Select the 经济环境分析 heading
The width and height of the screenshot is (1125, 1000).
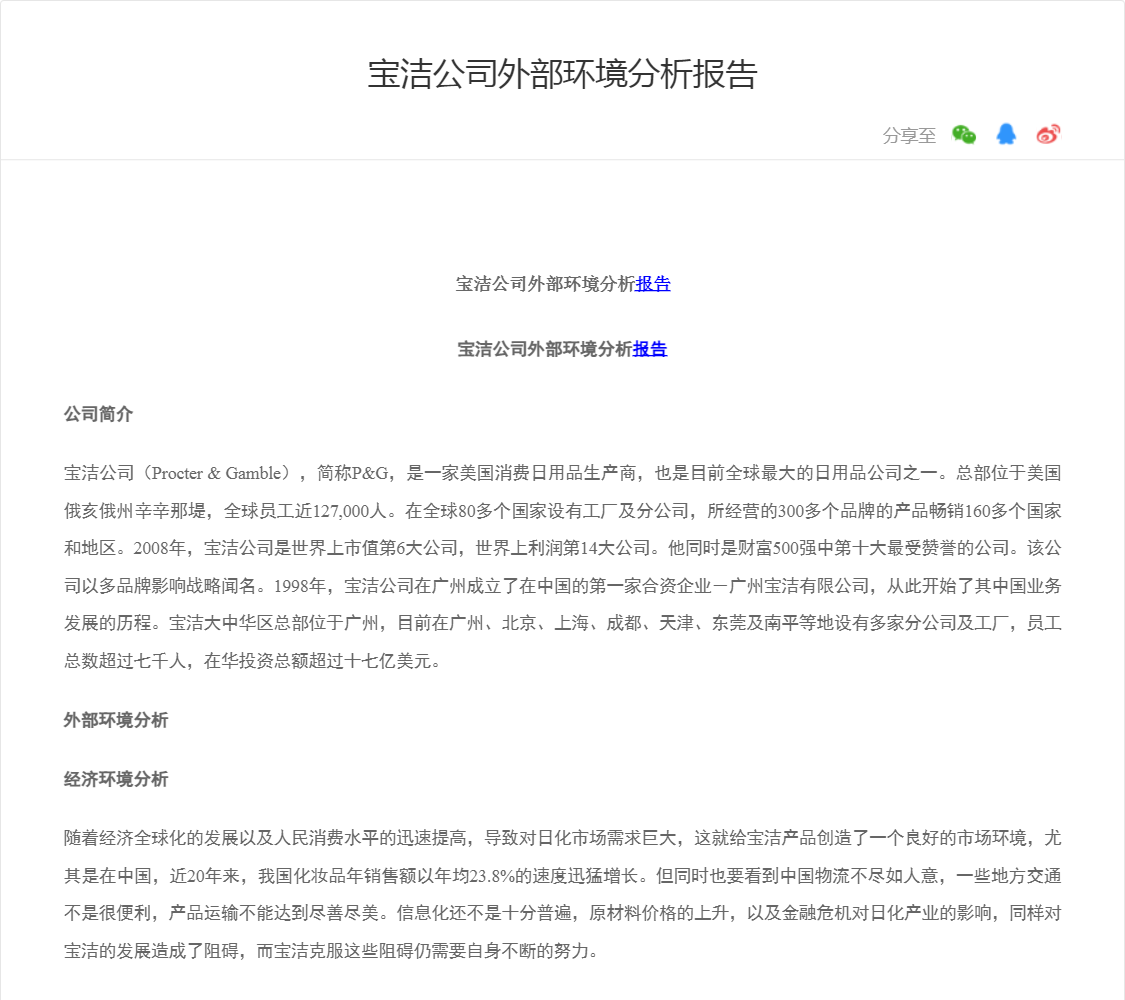pos(116,779)
